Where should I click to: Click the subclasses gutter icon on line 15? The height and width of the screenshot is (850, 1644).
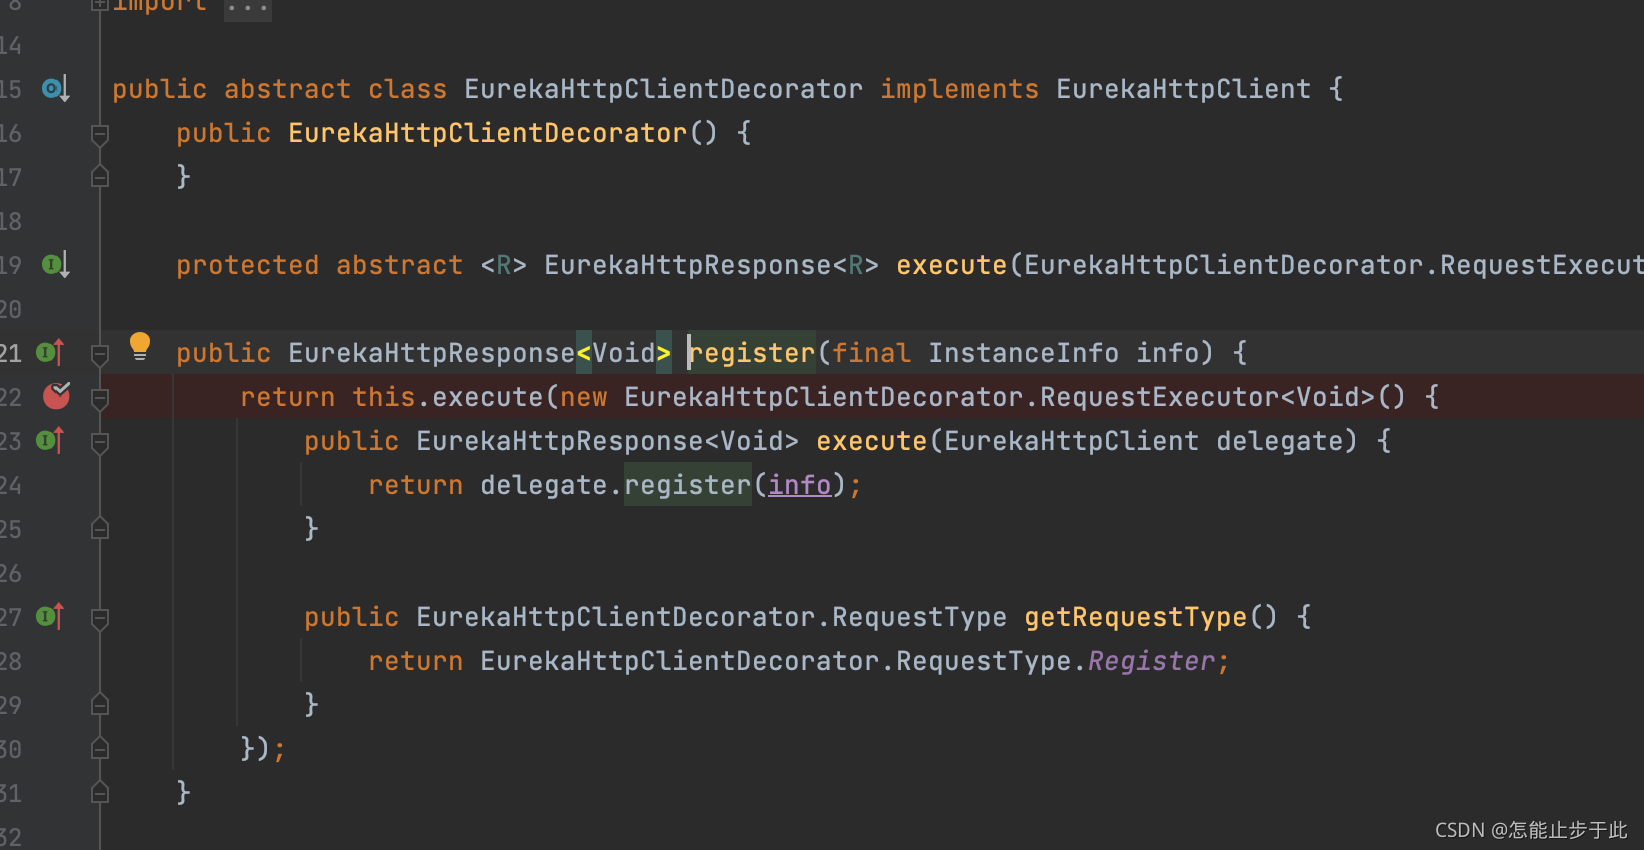click(x=55, y=89)
